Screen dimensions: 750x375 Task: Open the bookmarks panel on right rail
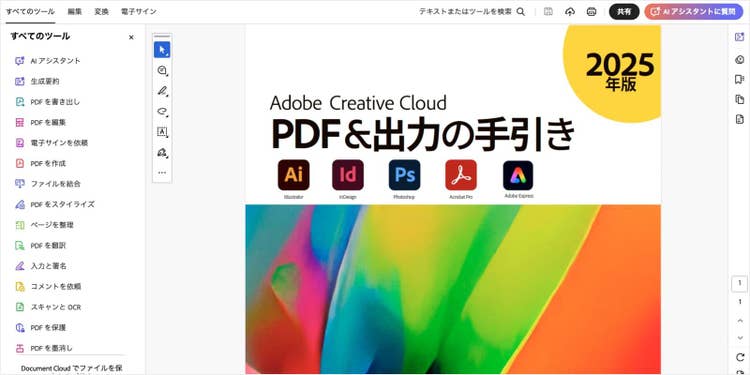click(739, 79)
